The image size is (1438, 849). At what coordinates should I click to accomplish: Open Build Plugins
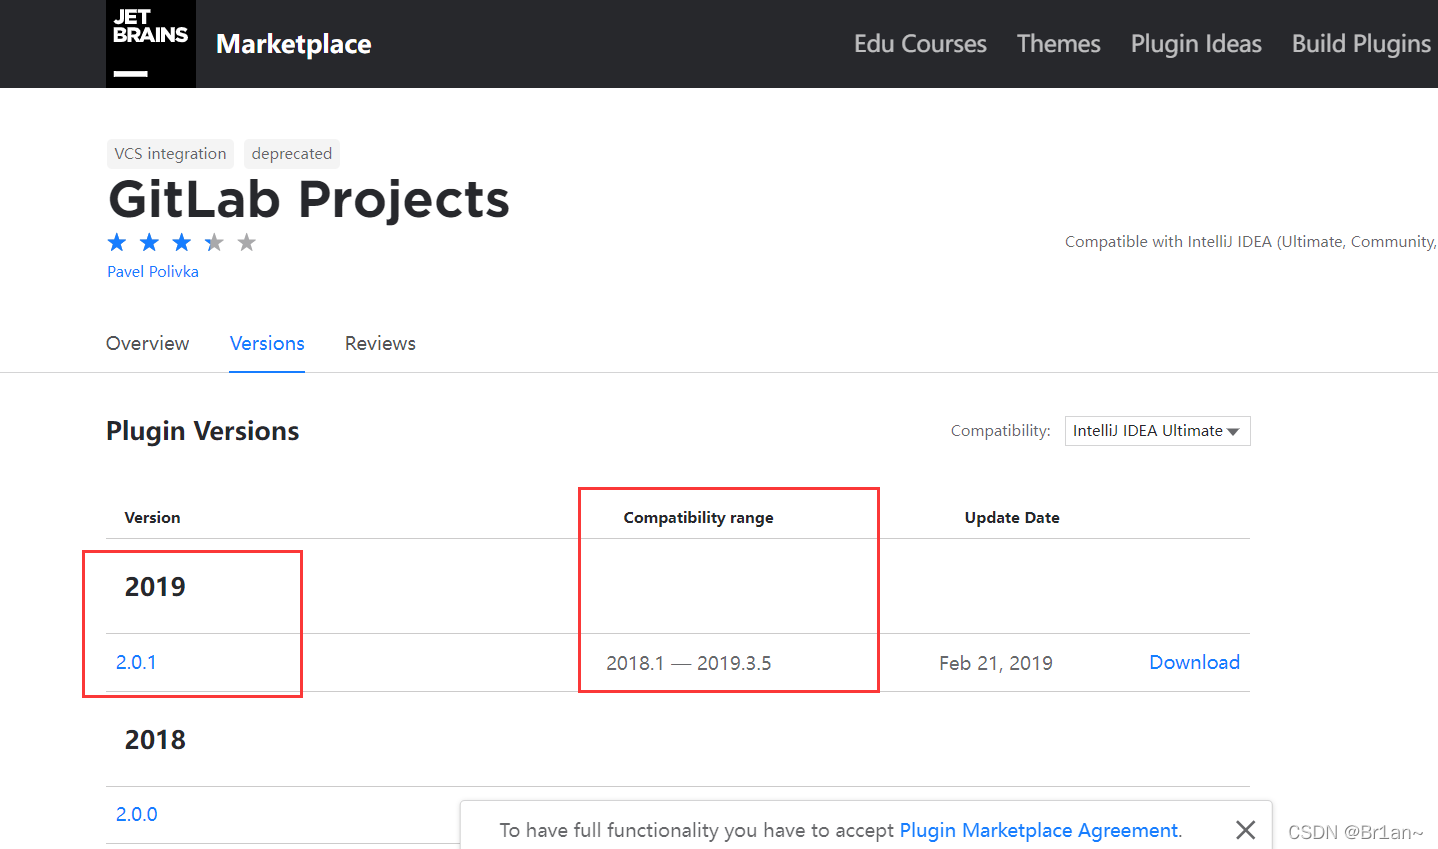click(x=1361, y=44)
